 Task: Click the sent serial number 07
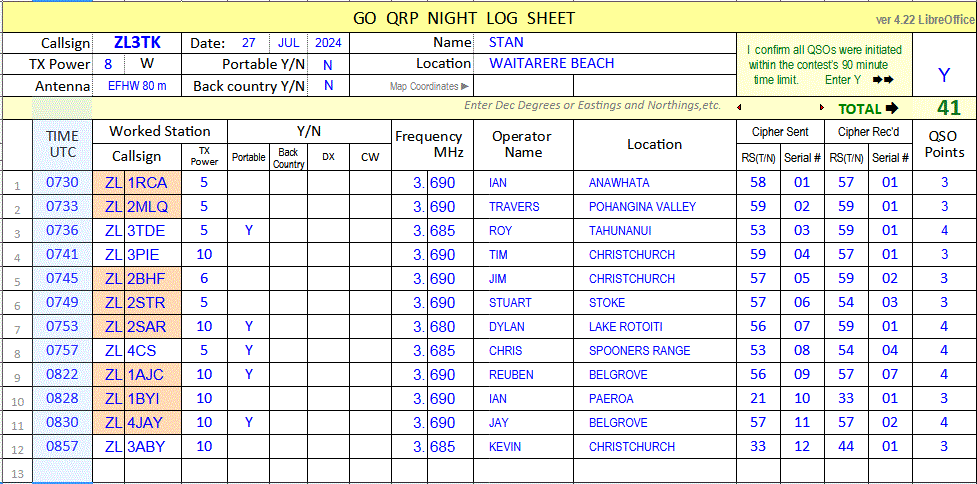(802, 326)
